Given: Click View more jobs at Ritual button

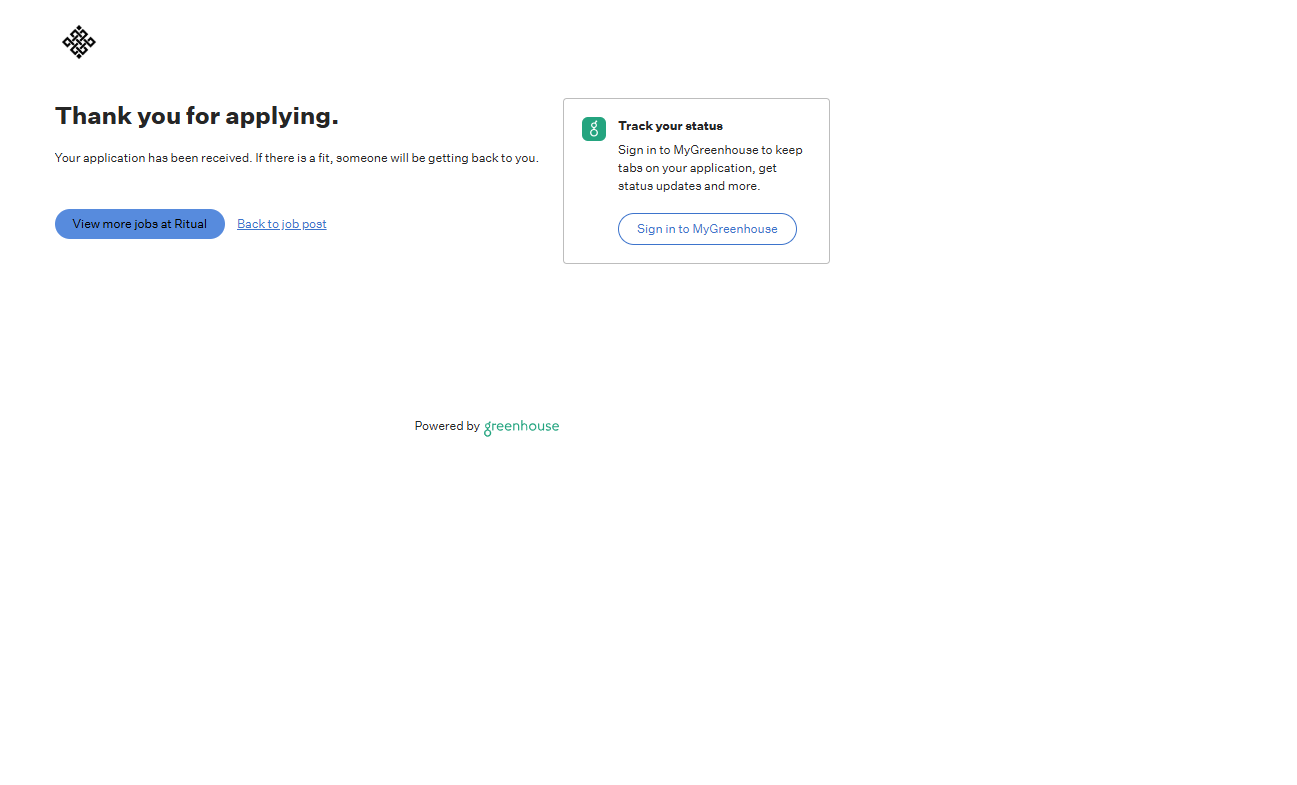Looking at the screenshot, I should click(140, 224).
